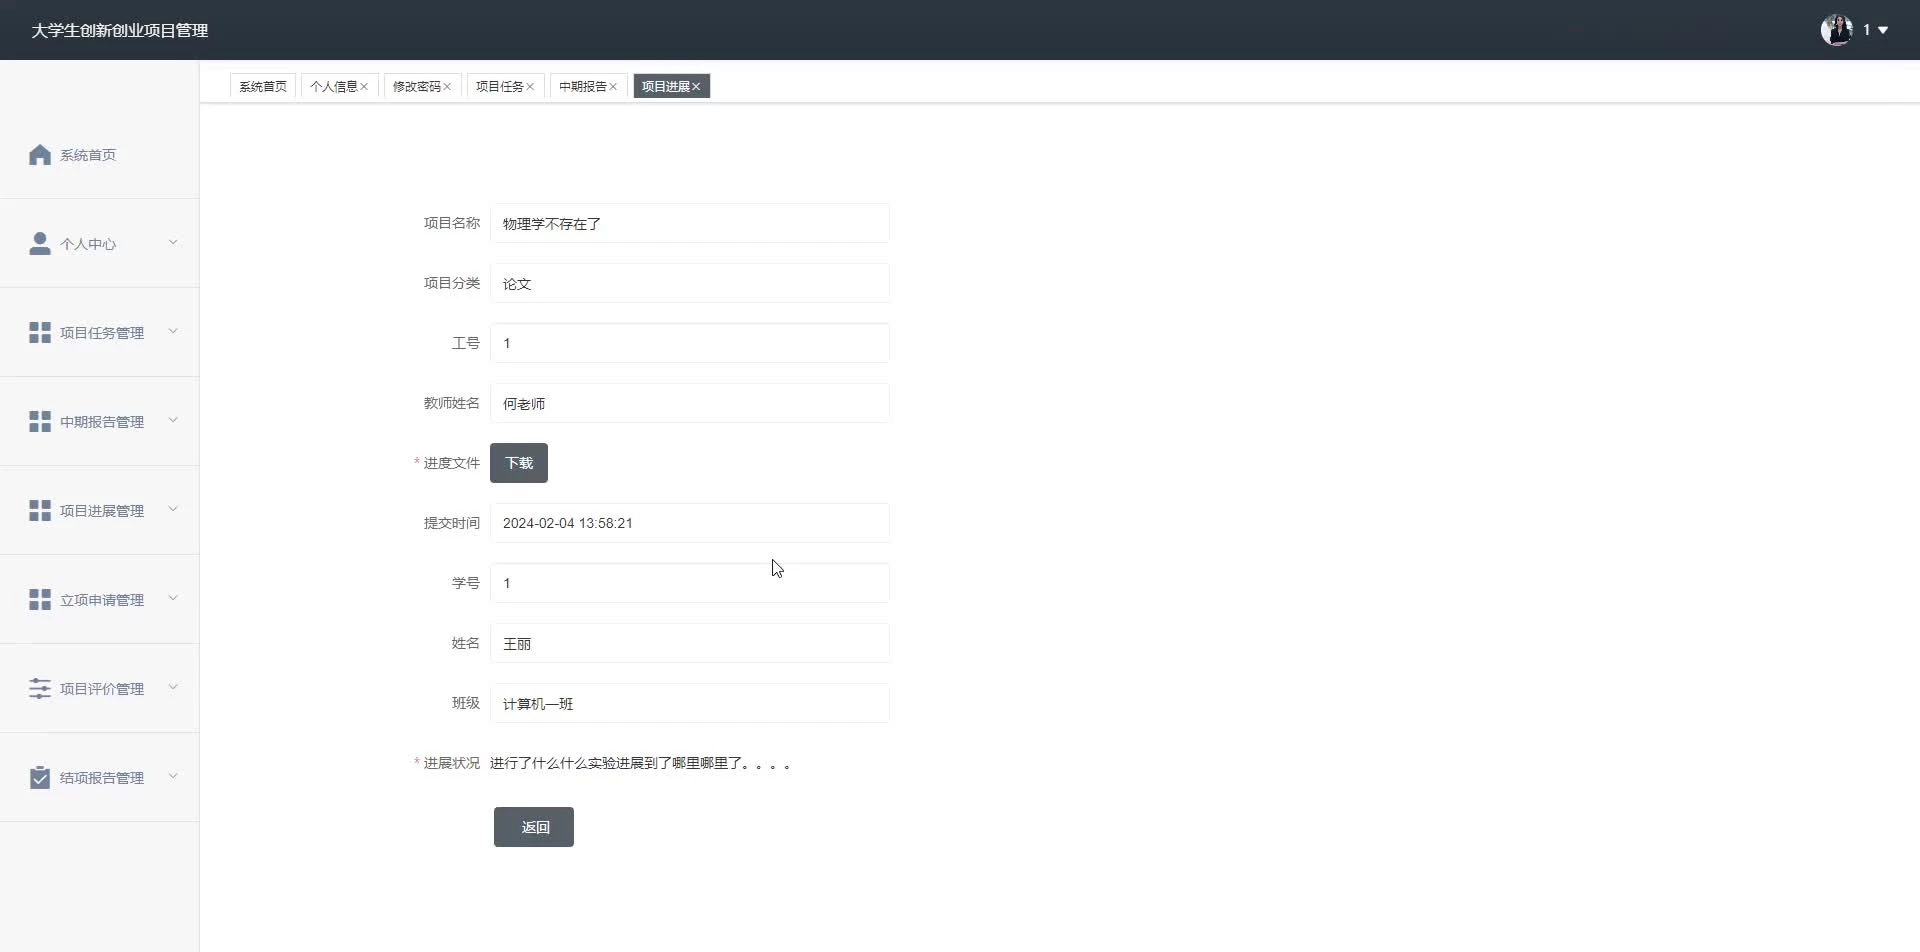
Task: Click the sliders icon for 项目评价管理
Action: 40,689
